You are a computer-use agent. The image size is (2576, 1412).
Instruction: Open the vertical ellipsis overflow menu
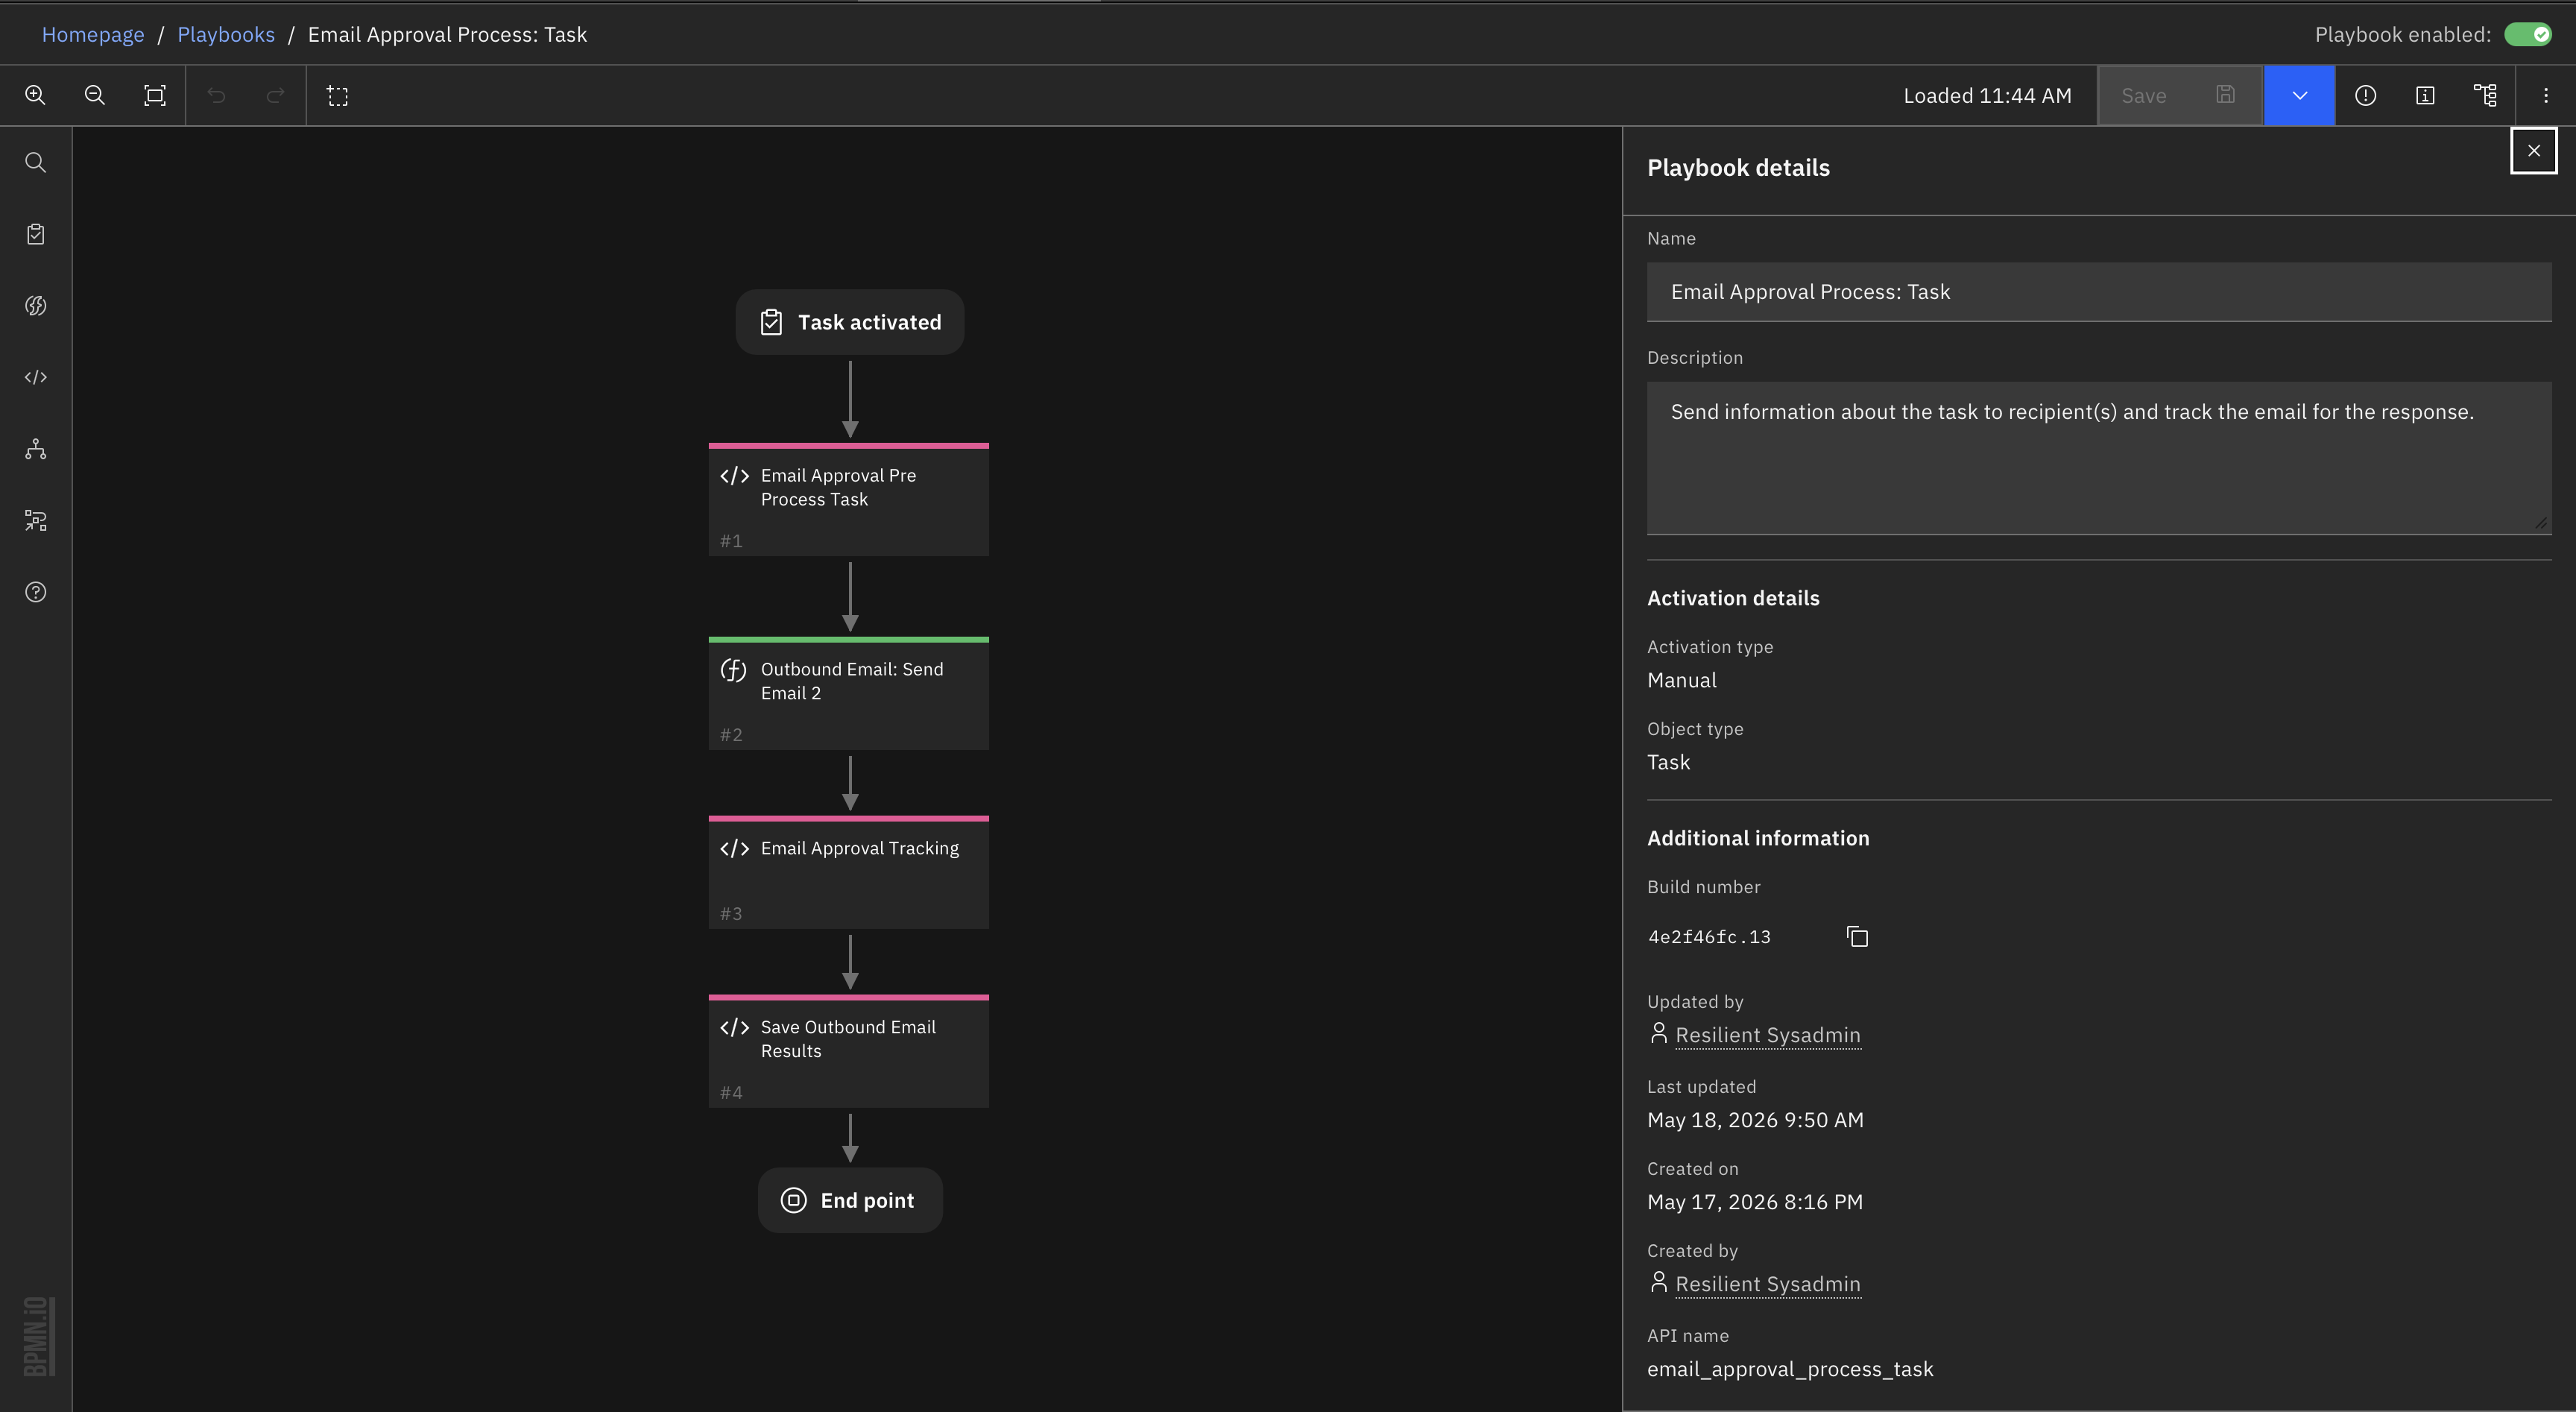2546,95
